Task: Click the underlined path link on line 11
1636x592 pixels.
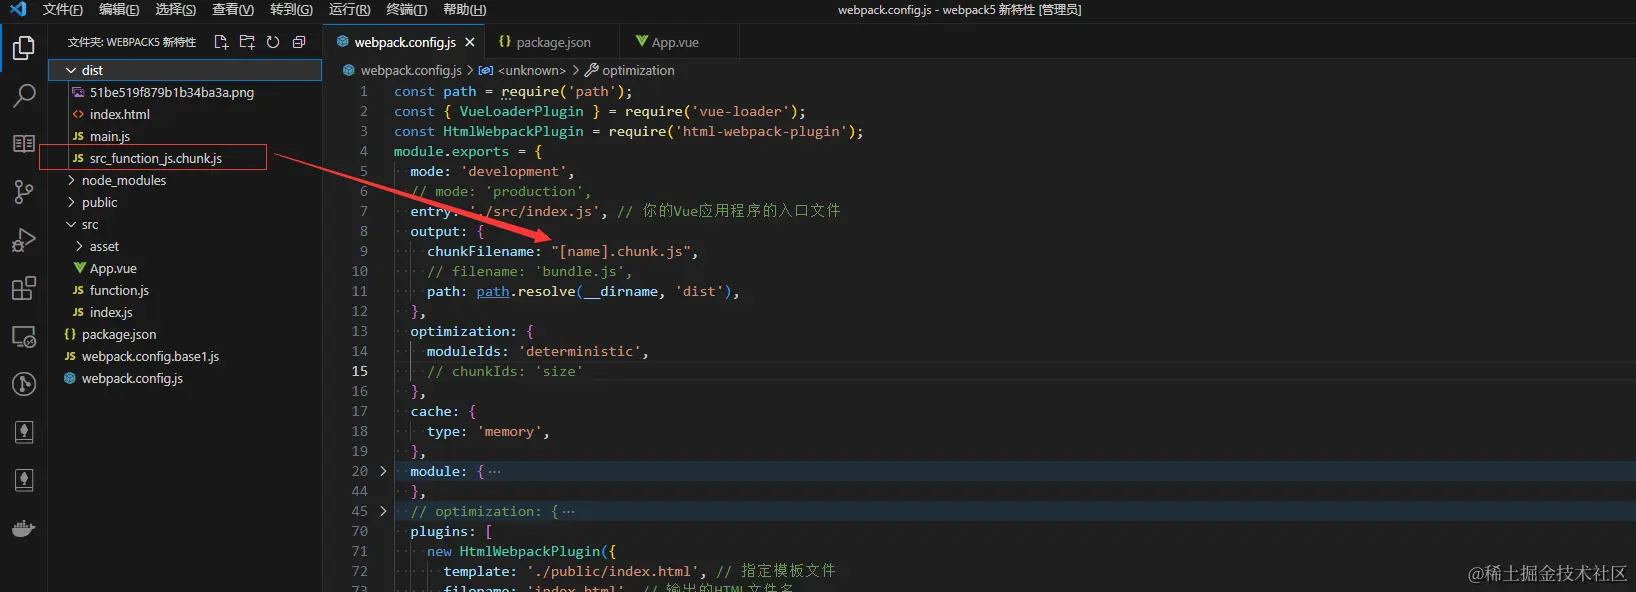Action: (493, 291)
